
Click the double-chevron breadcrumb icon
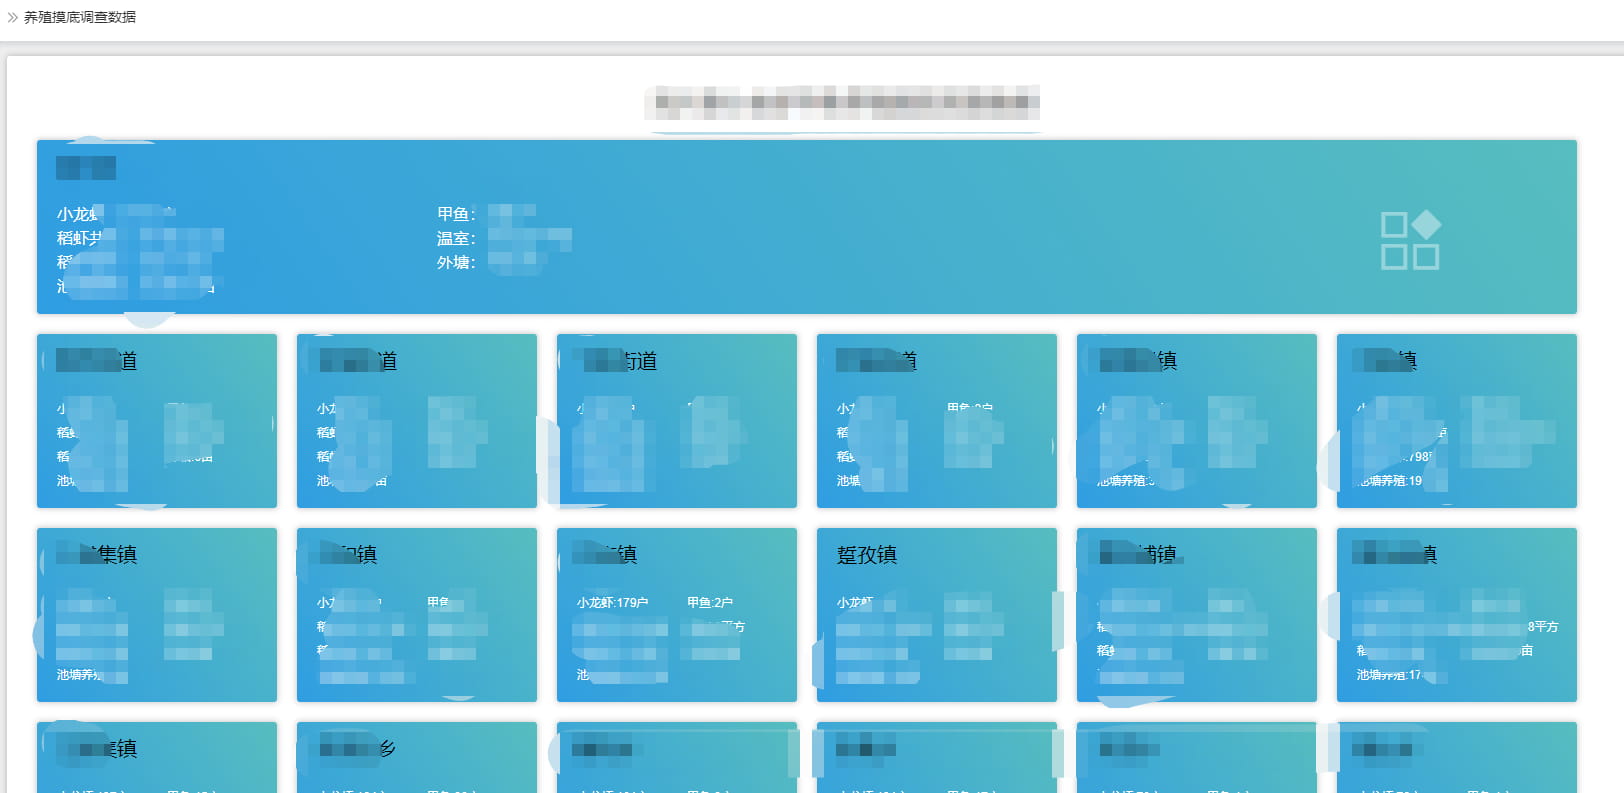pyautogui.click(x=13, y=17)
